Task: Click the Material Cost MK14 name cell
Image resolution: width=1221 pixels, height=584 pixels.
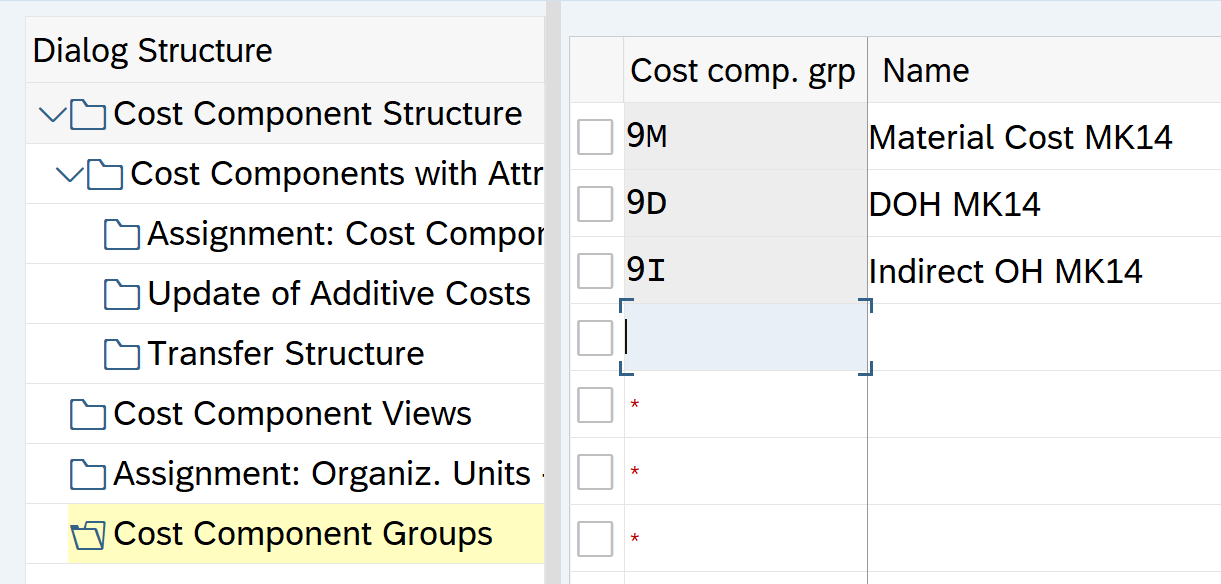Action: click(1020, 137)
